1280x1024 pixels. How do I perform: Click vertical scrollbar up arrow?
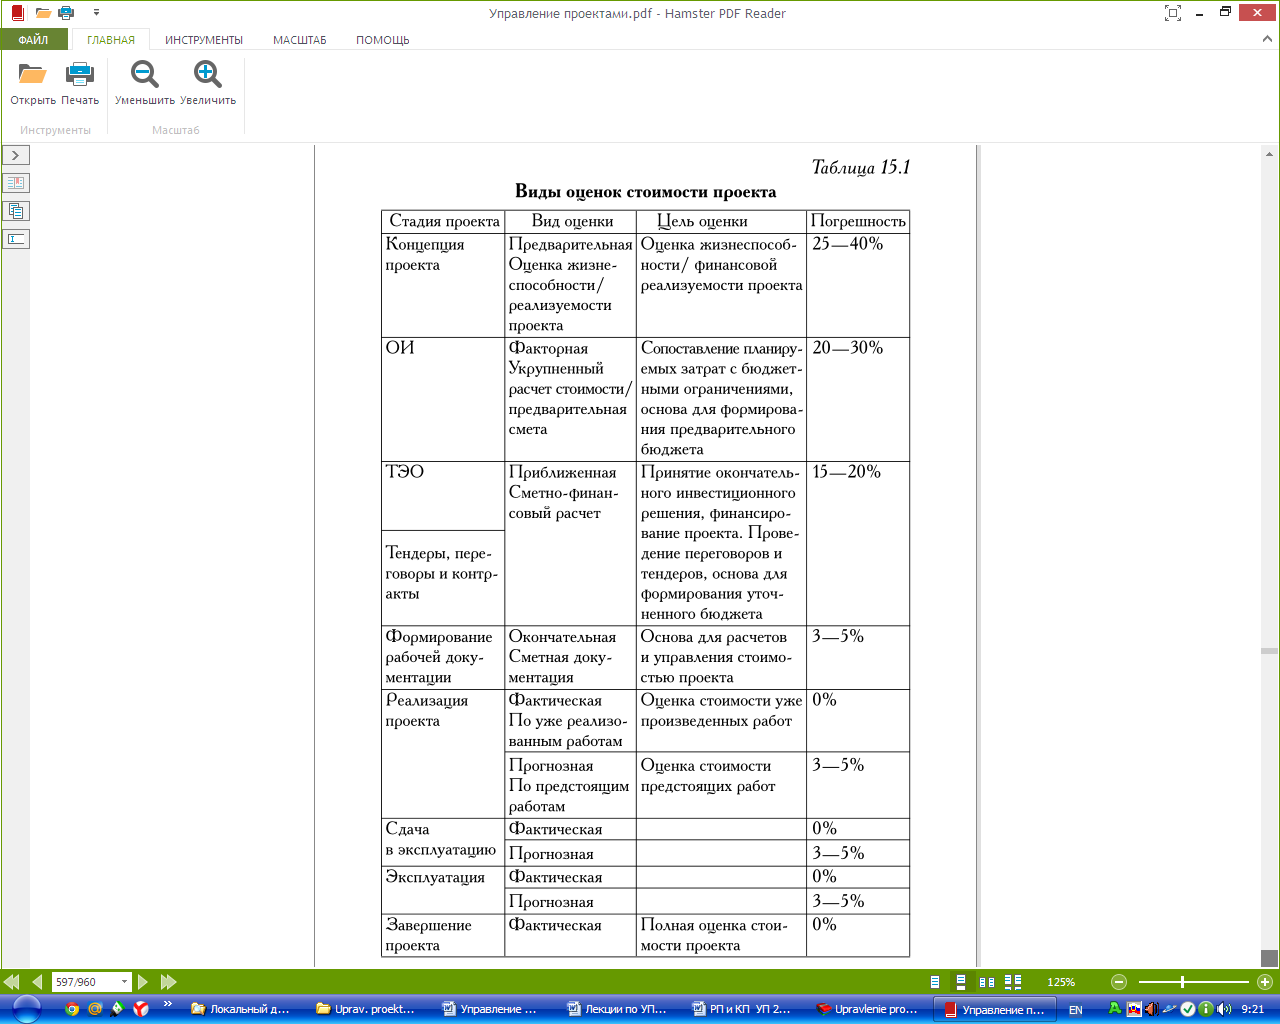[1270, 154]
